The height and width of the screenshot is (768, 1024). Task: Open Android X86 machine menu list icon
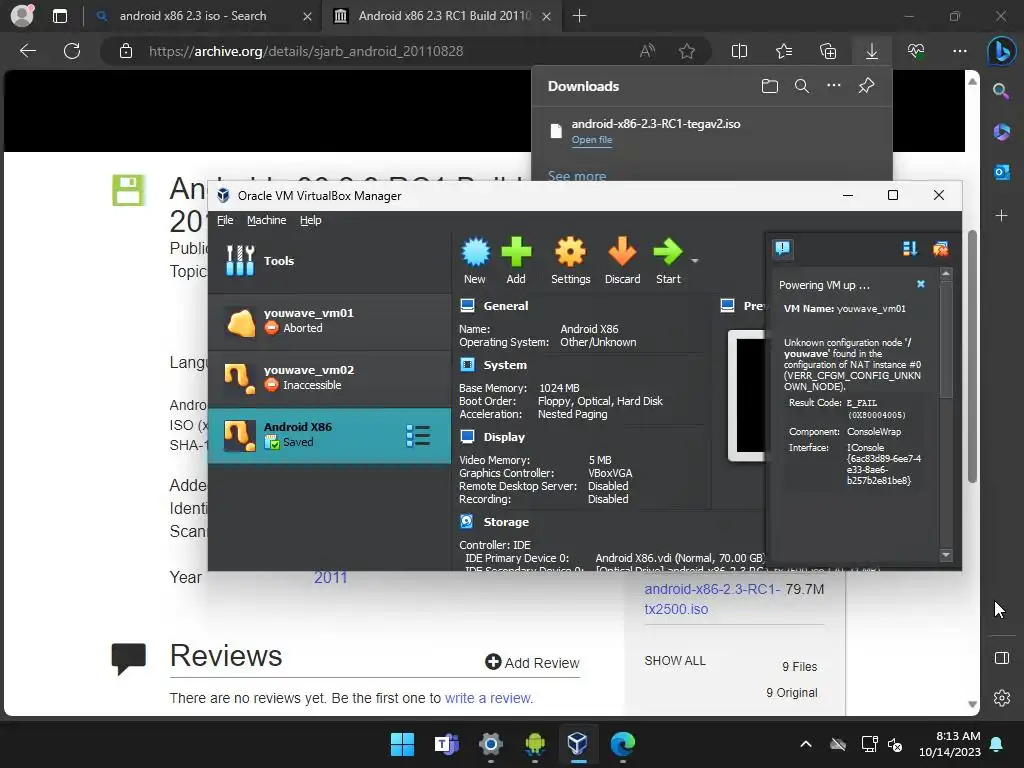click(x=418, y=436)
